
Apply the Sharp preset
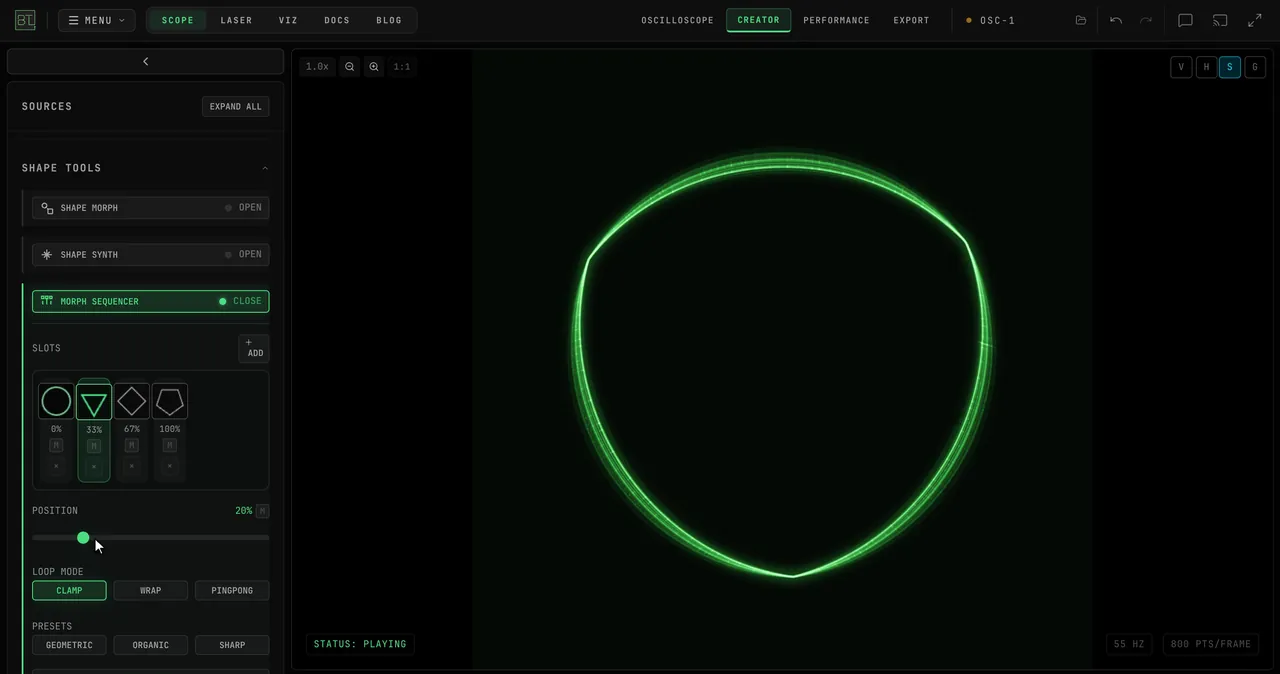232,645
